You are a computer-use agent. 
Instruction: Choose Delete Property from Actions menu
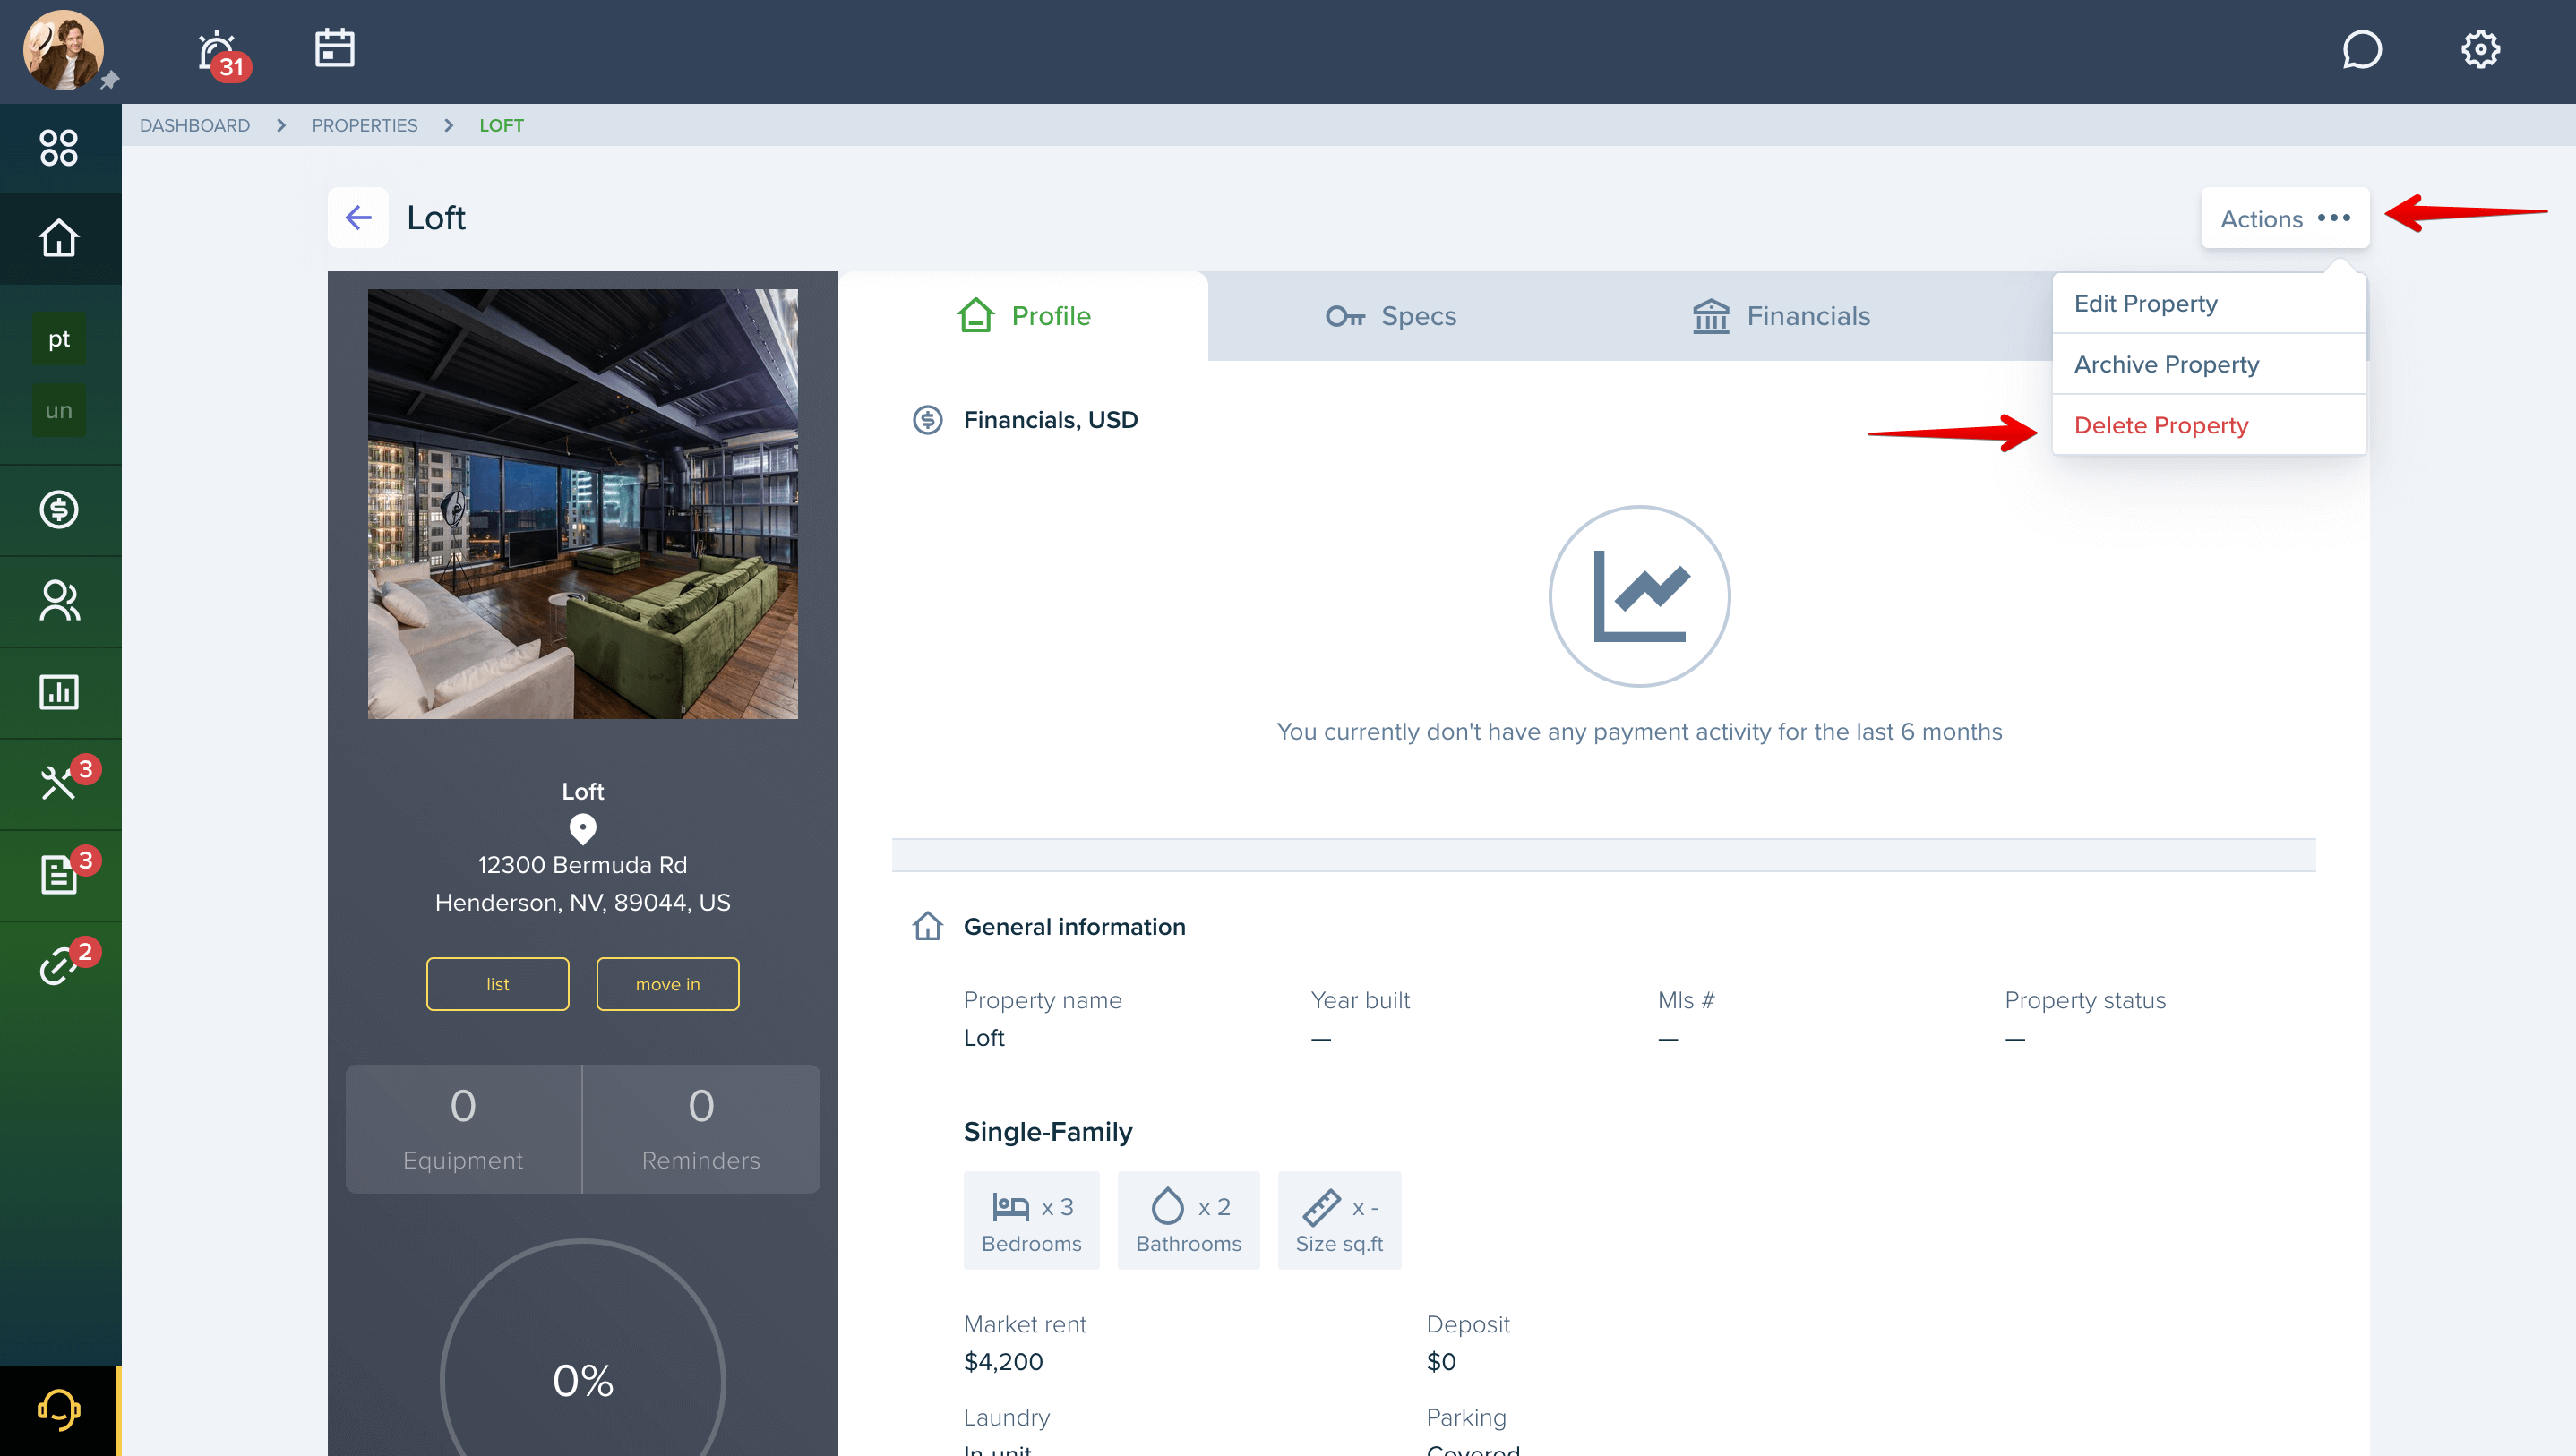(2209, 425)
